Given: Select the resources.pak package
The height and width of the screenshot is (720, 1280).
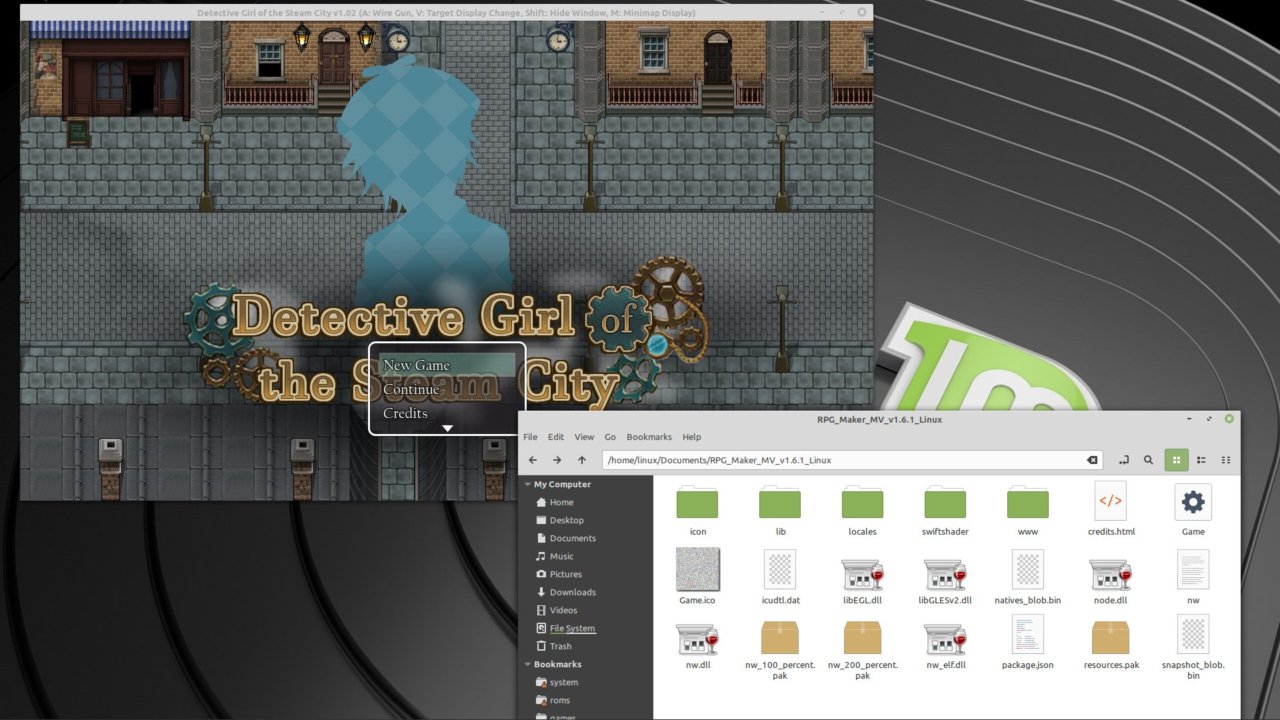Looking at the screenshot, I should (x=1110, y=638).
